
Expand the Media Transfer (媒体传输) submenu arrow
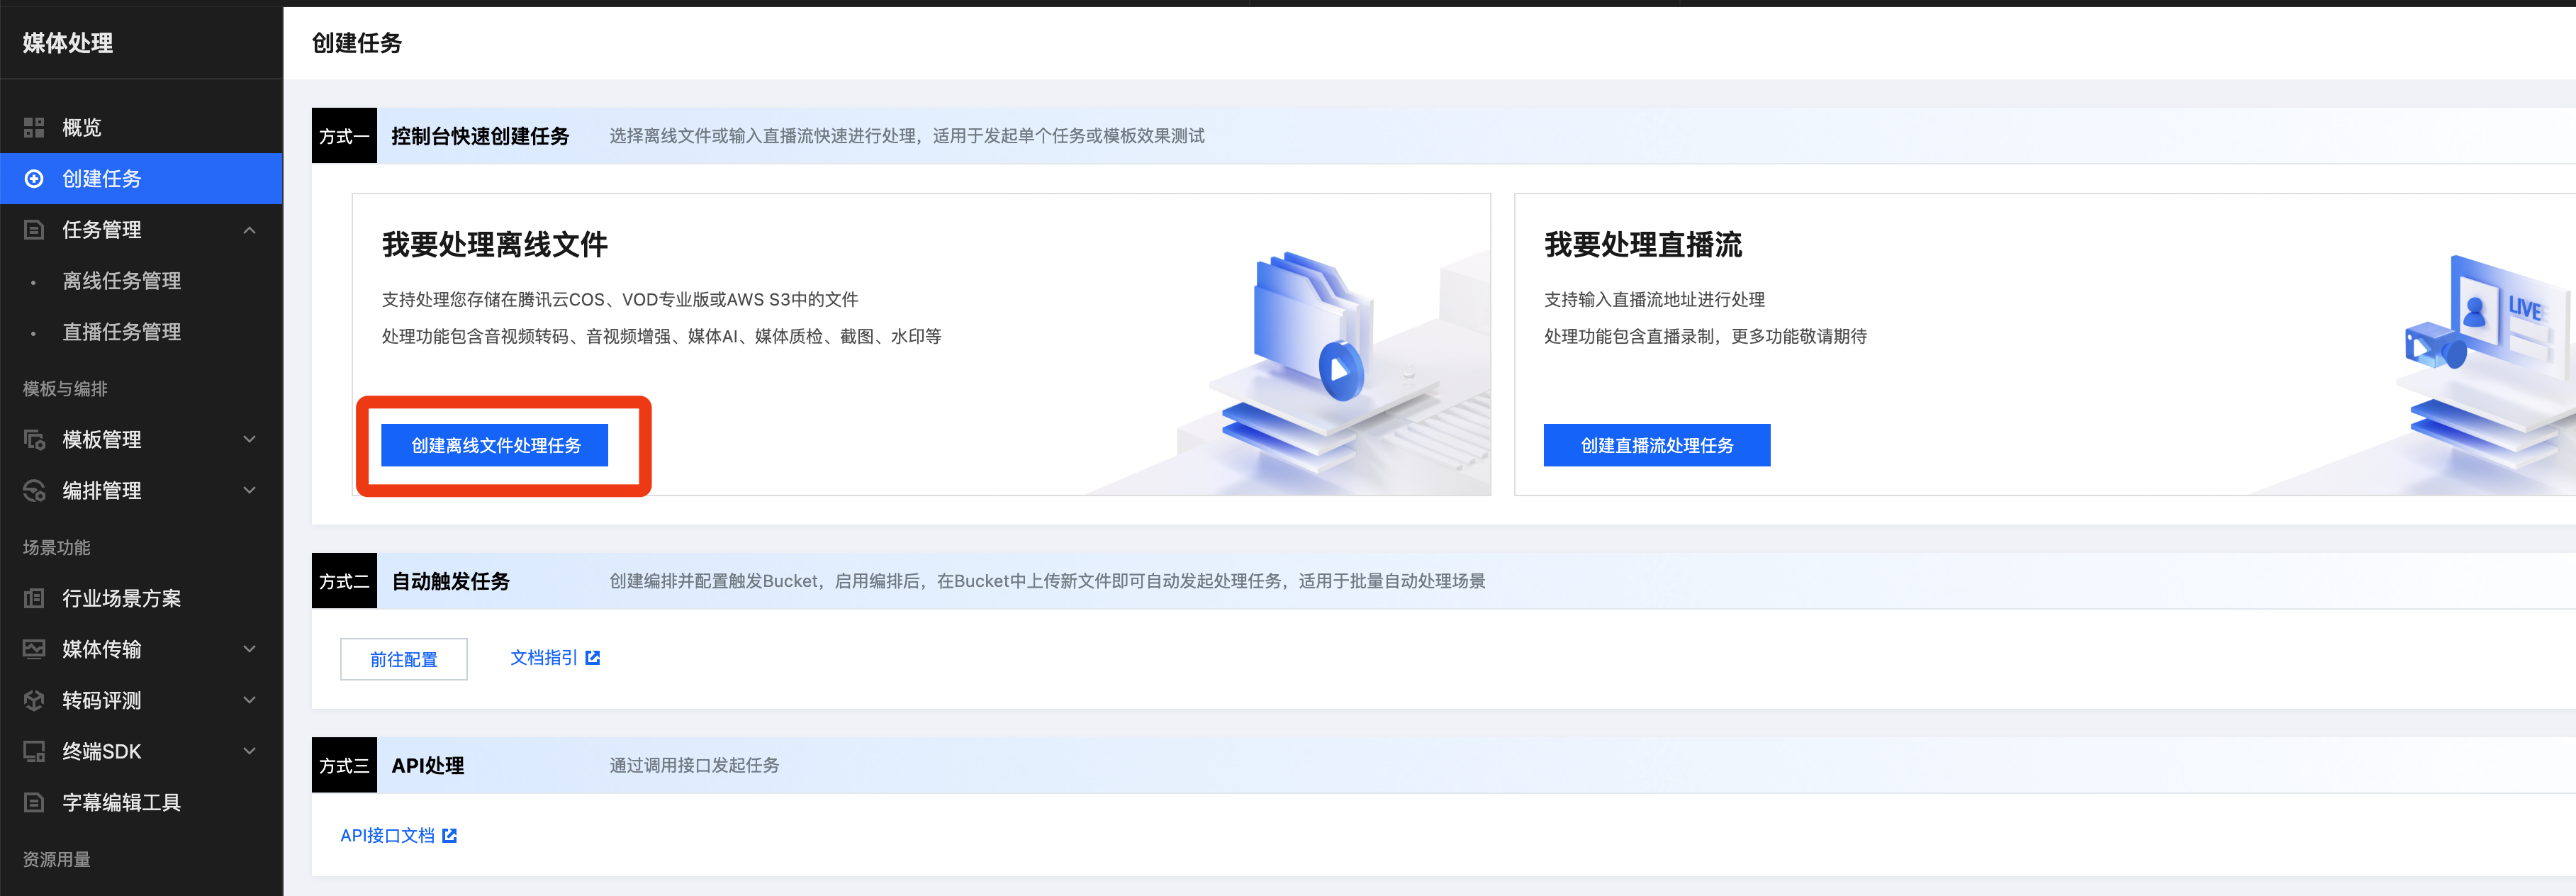[x=249, y=649]
